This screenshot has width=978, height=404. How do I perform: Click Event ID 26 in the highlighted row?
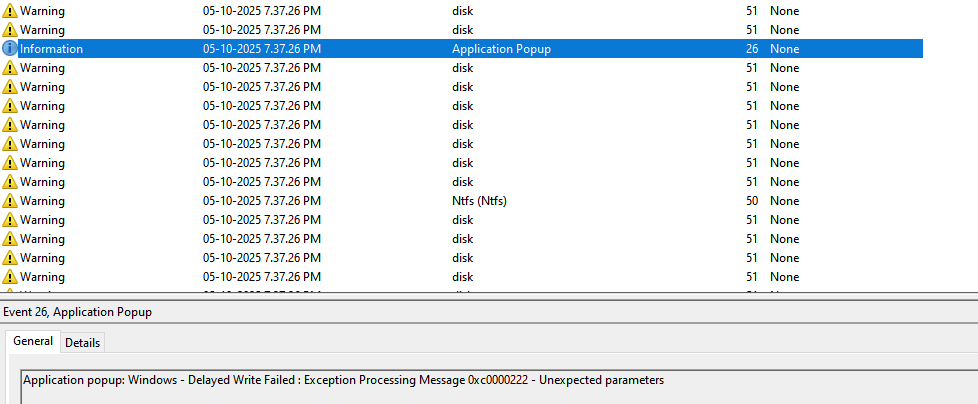coord(751,49)
